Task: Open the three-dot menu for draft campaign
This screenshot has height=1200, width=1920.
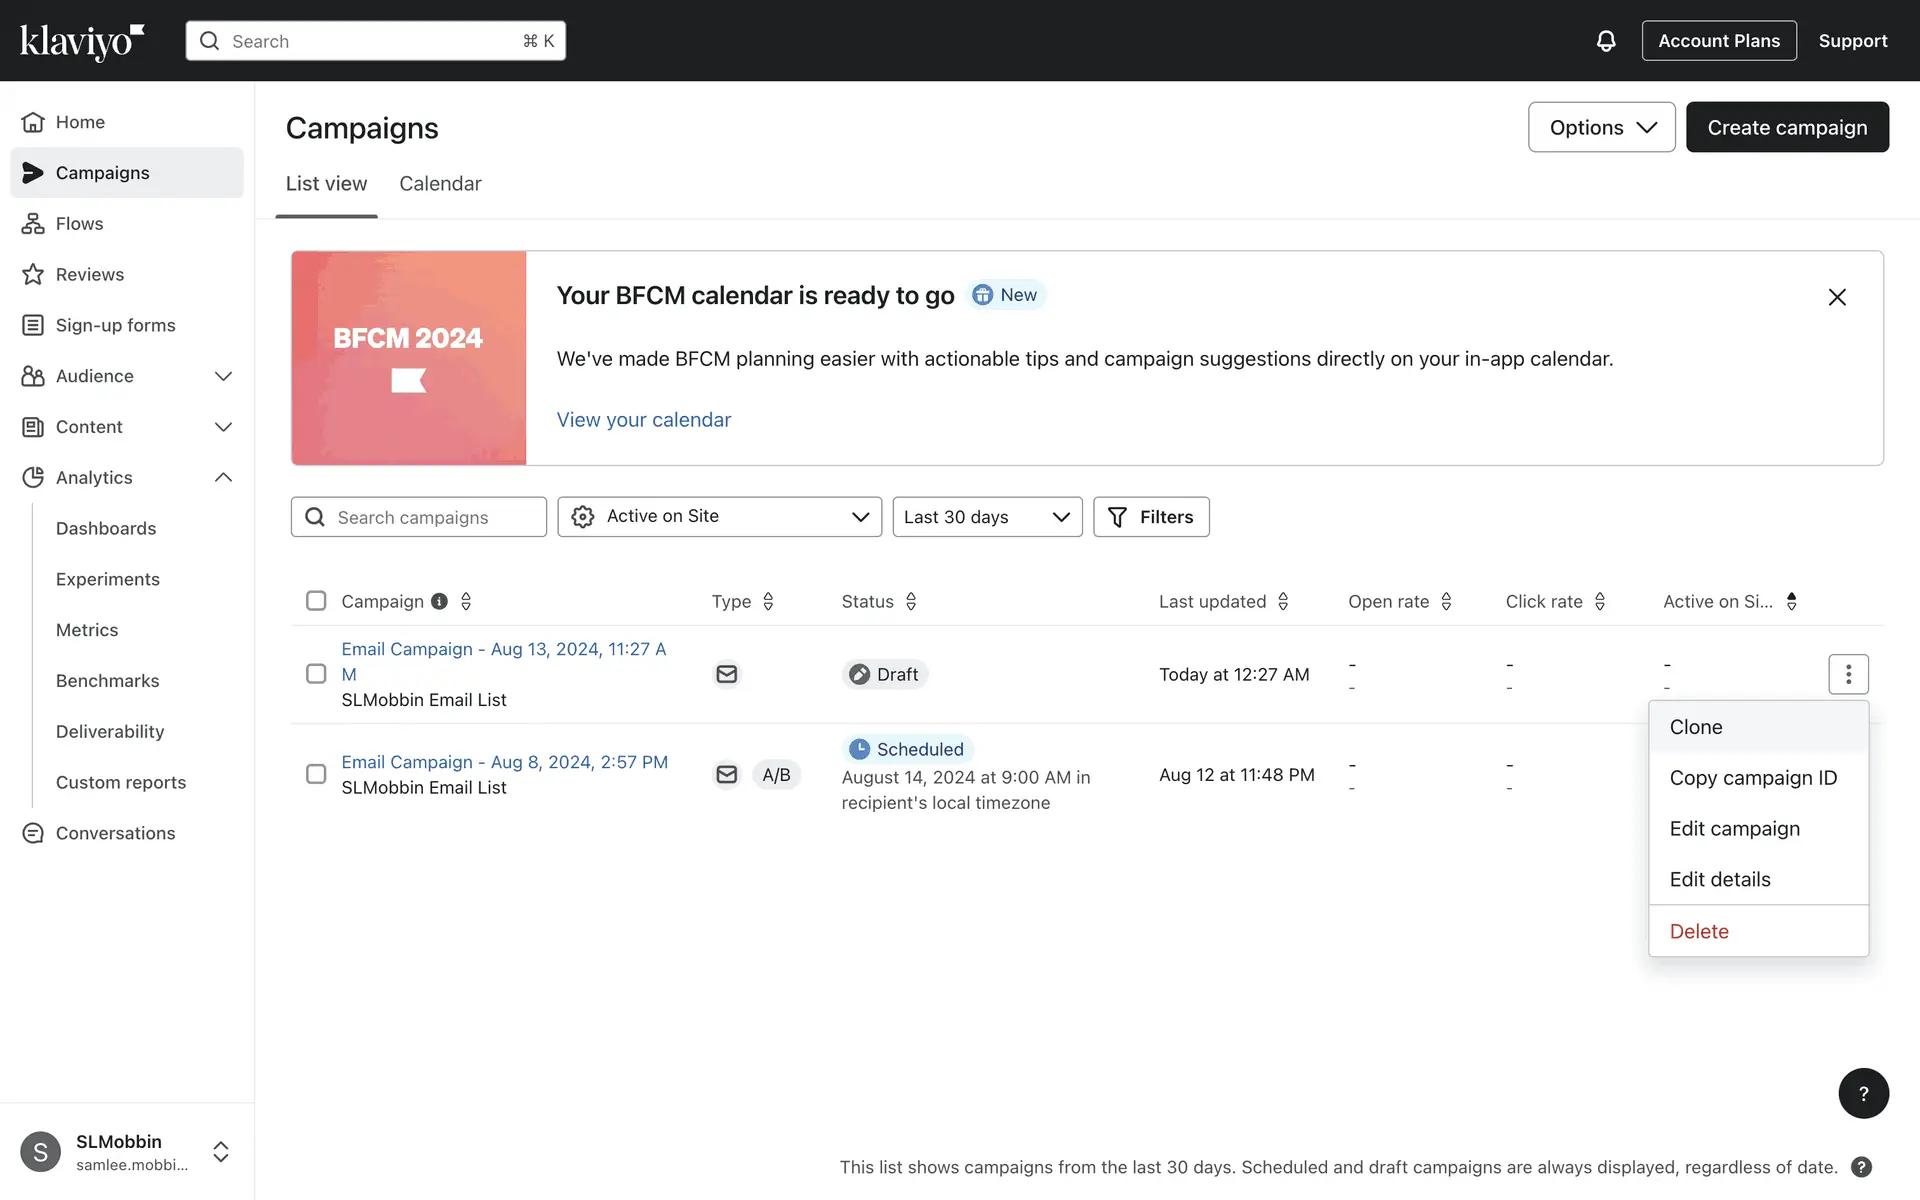Action: pos(1848,674)
